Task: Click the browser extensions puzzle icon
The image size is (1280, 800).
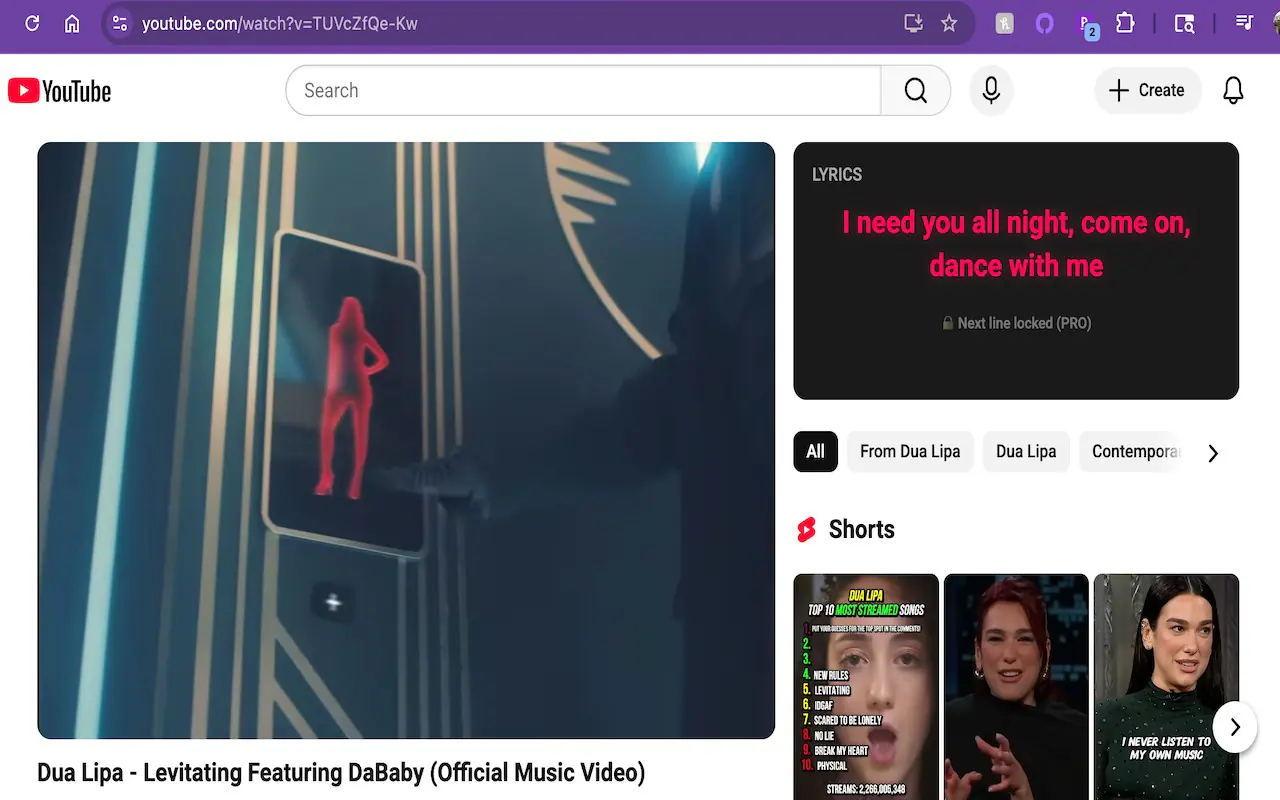Action: click(1125, 23)
